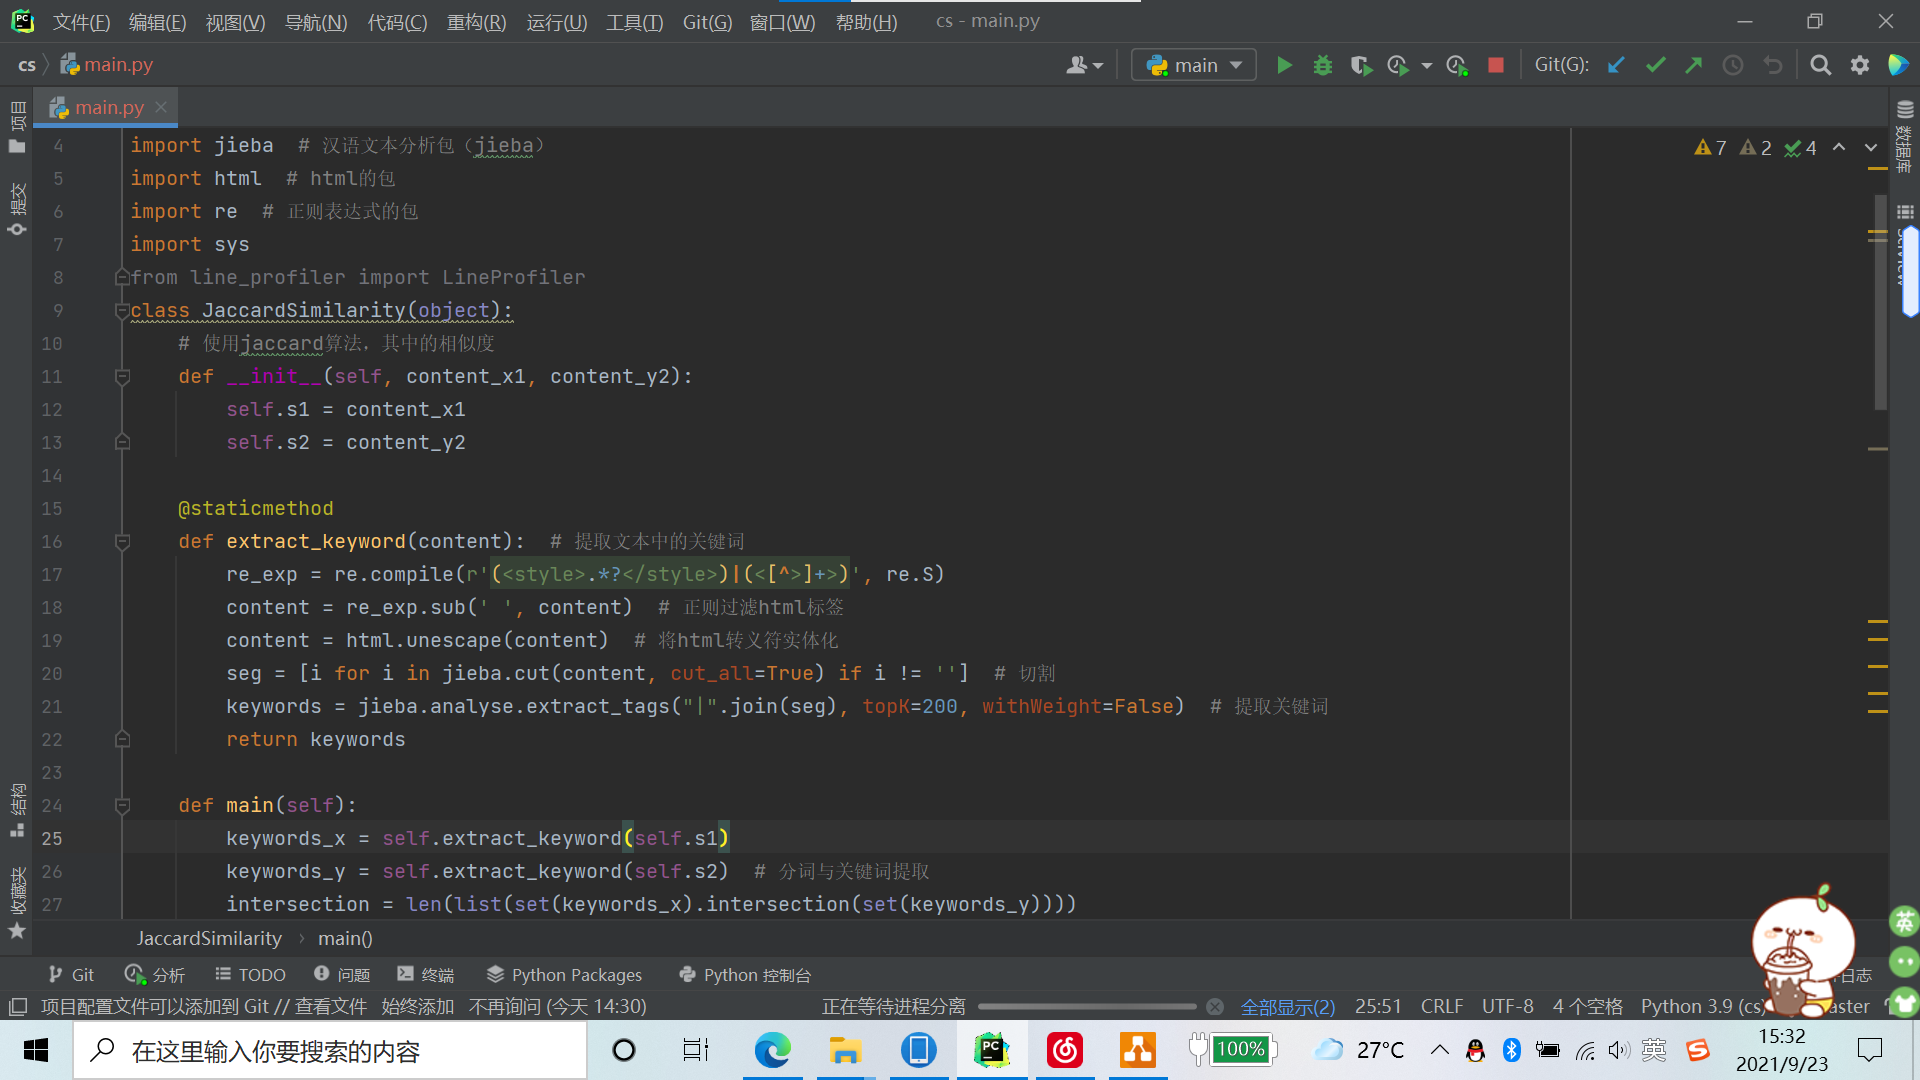Click Run with Coverage icon
The height and width of the screenshot is (1080, 1920).
[1360, 65]
